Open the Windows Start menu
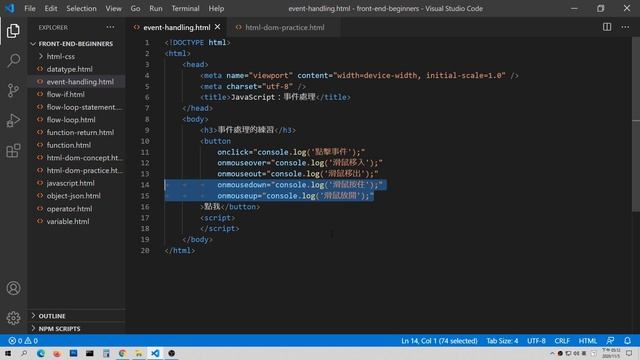The image size is (640, 360). [7, 353]
